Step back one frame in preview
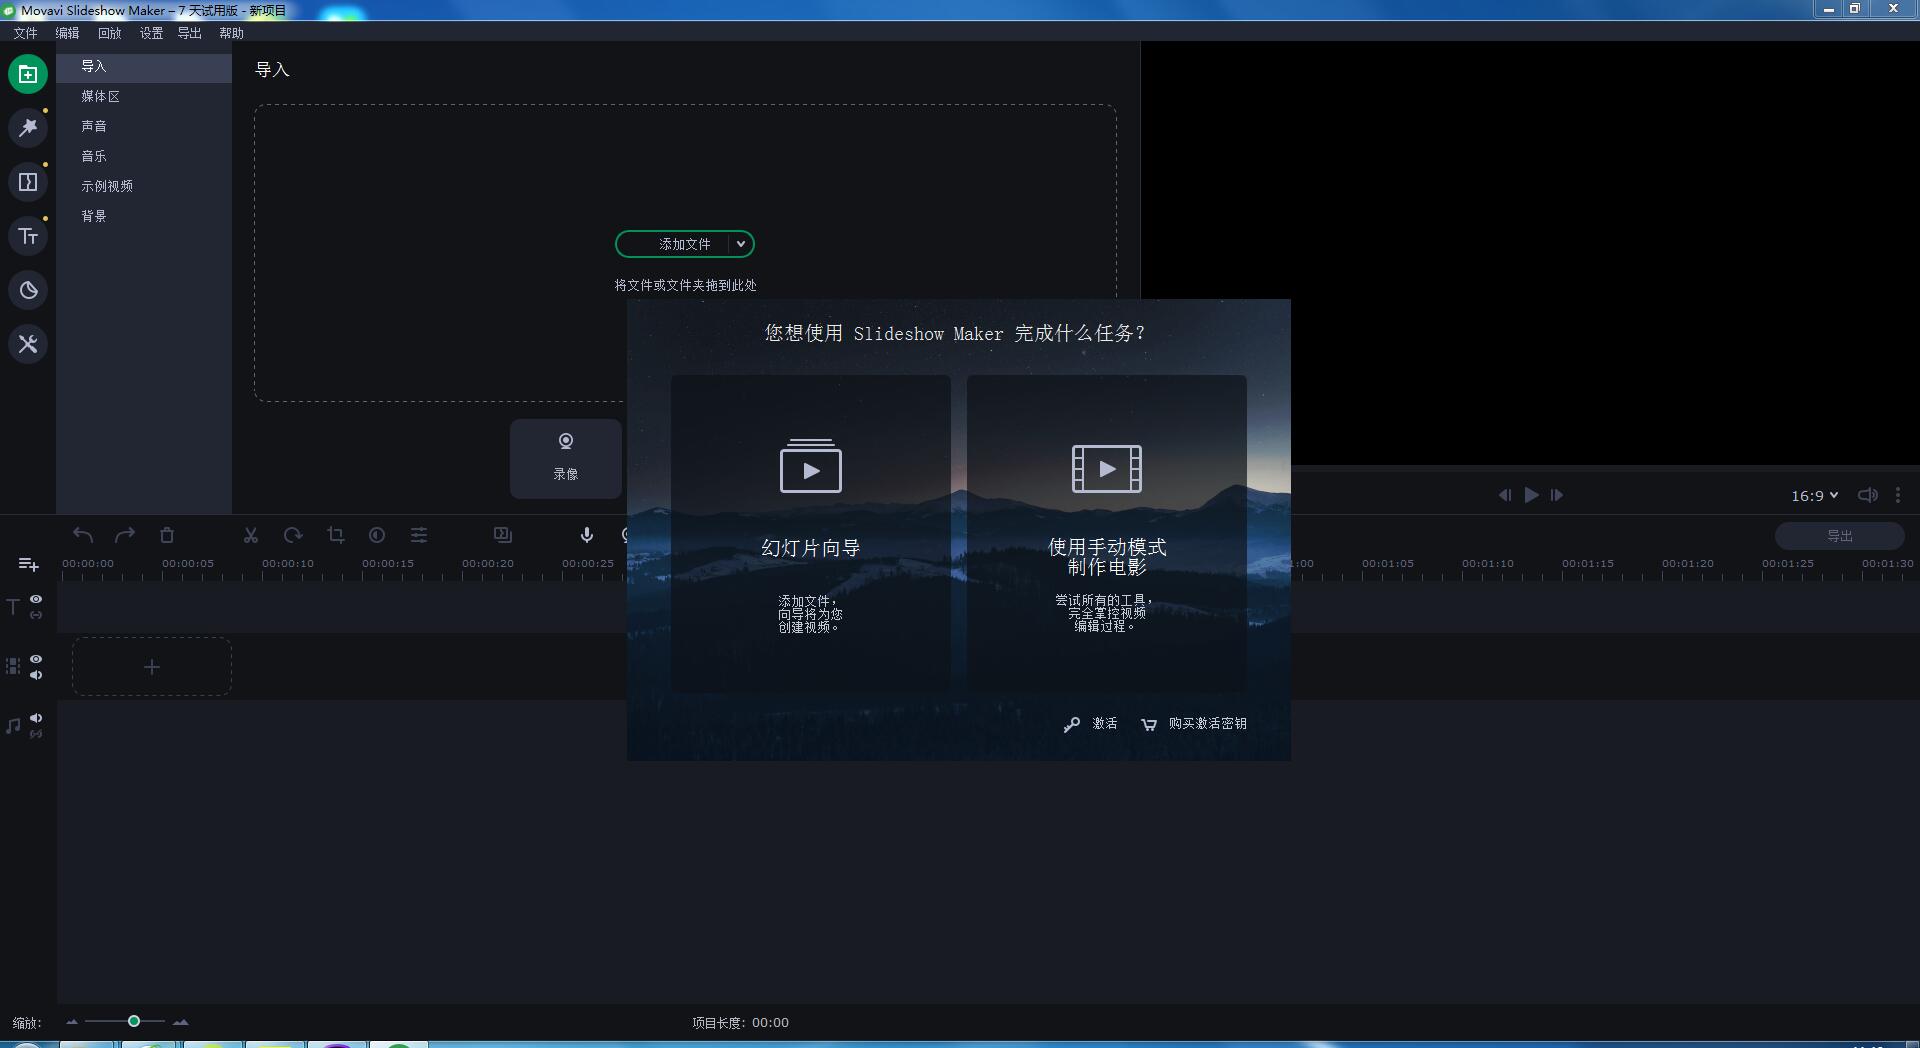Viewport: 1920px width, 1048px height. coord(1505,495)
